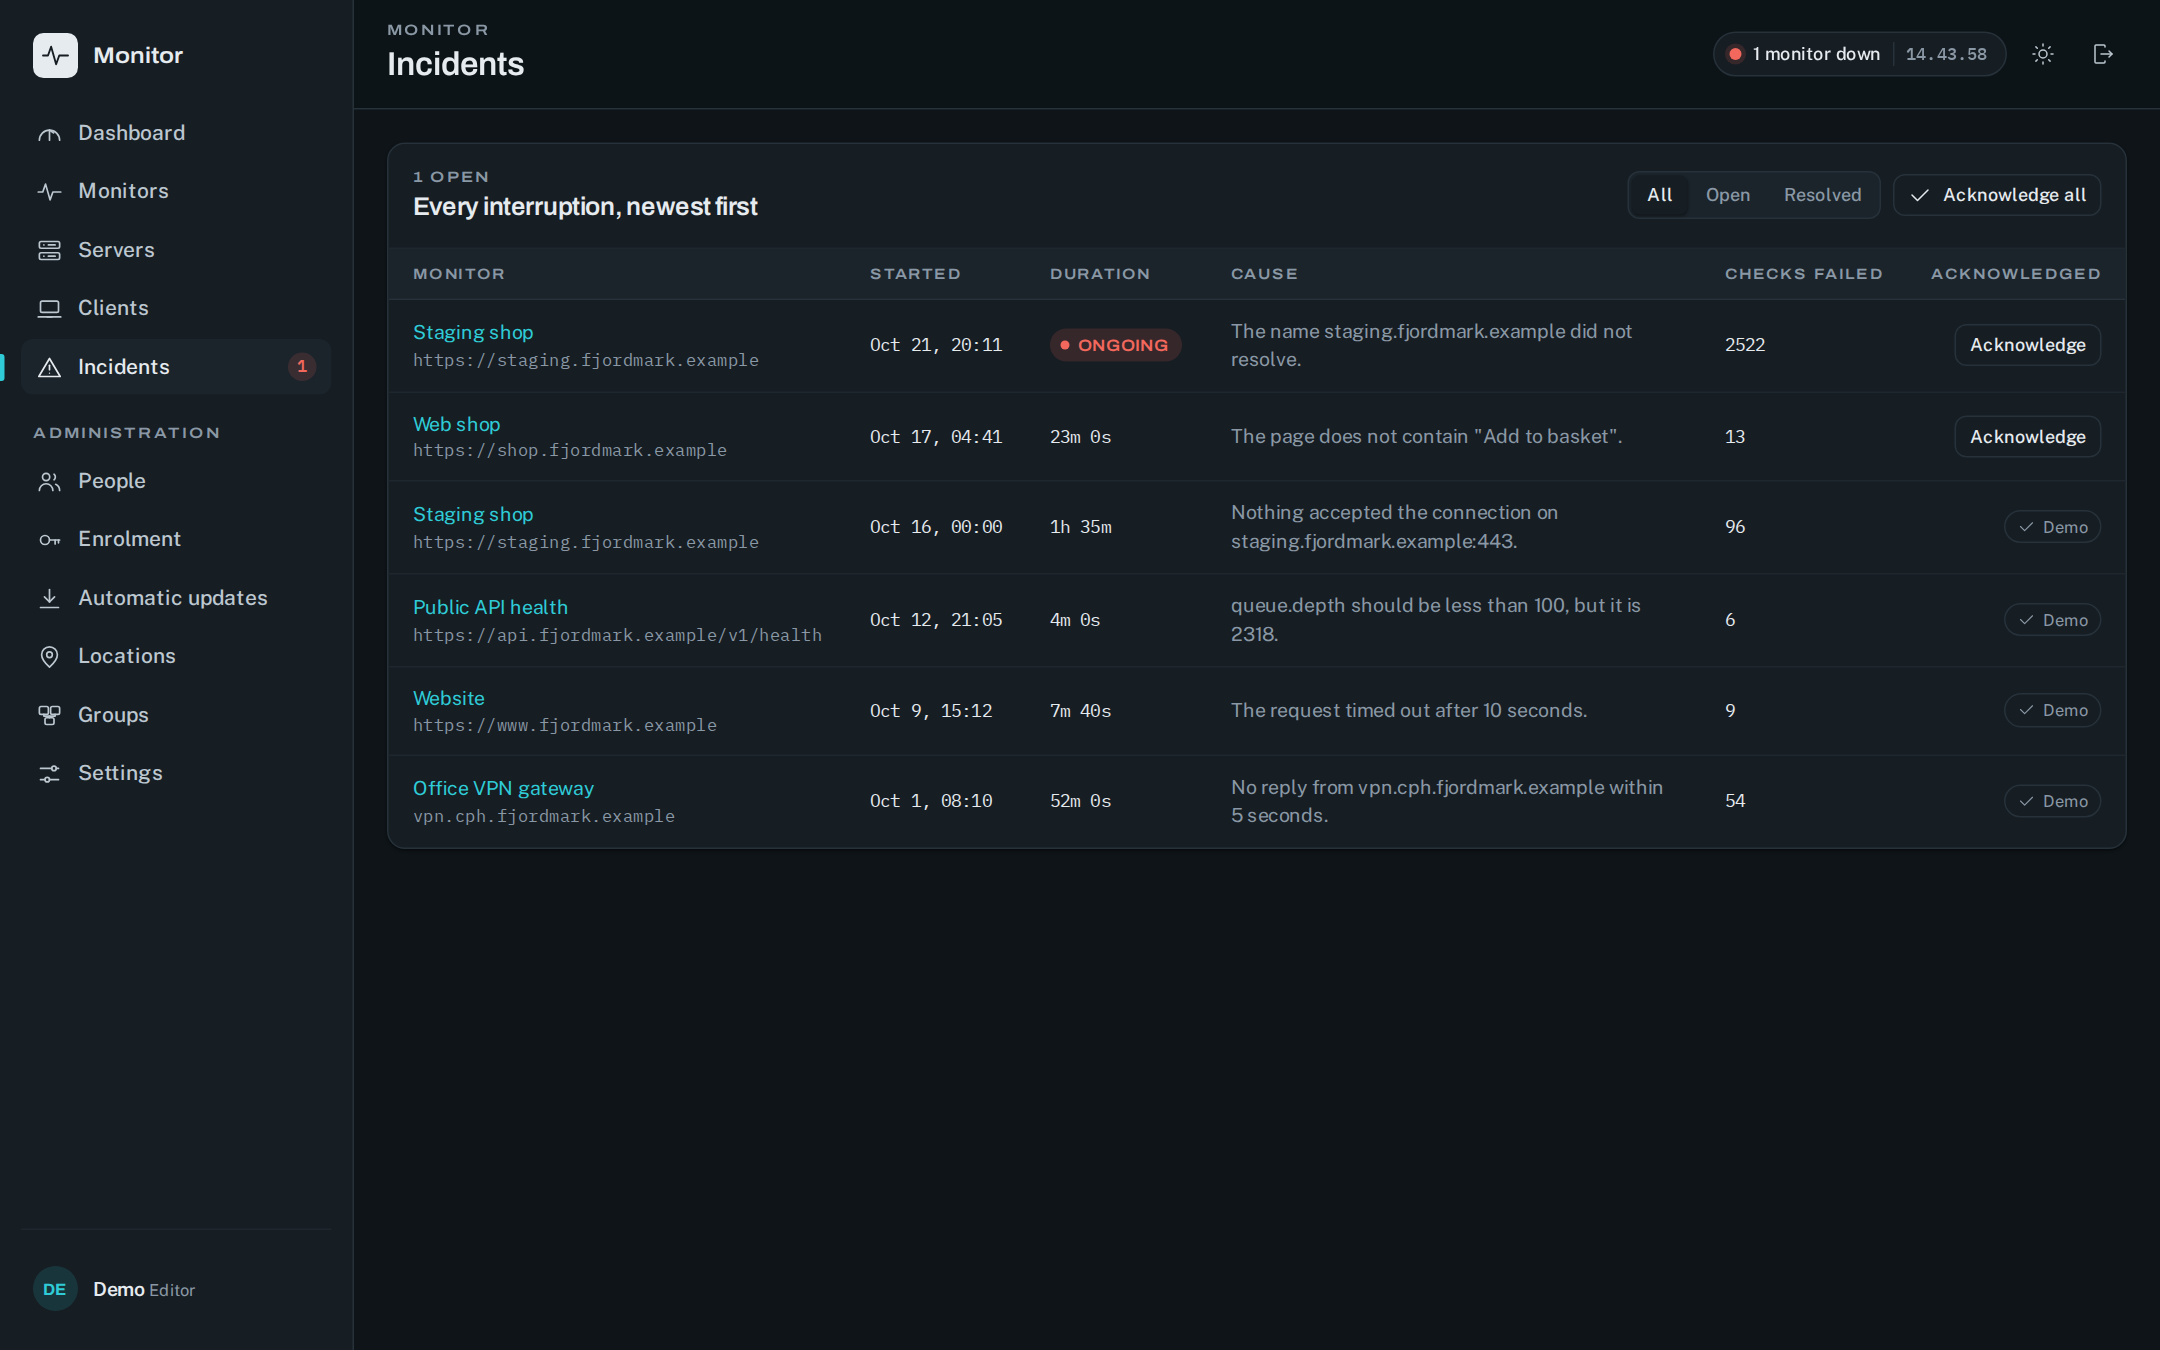Click the URL https://api.fjordmark.example/v1/health

617,635
